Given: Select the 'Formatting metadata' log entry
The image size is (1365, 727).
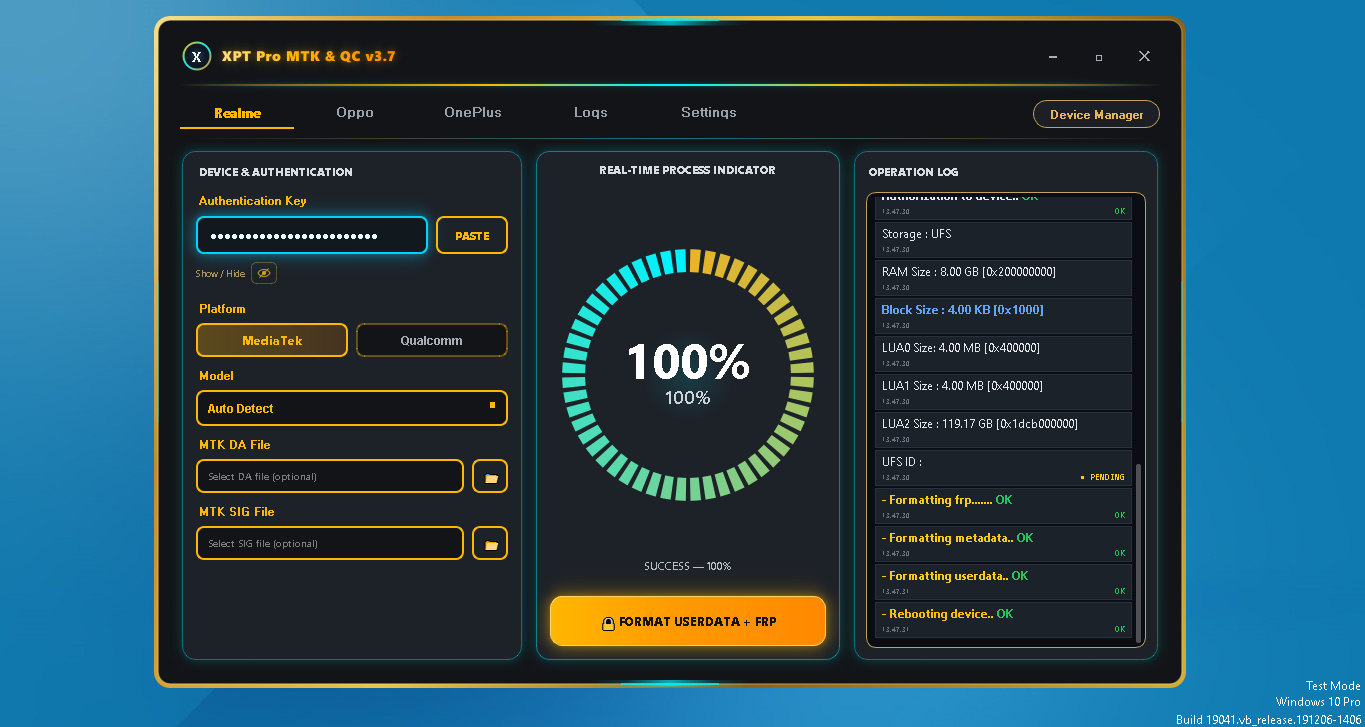Looking at the screenshot, I should pos(1003,544).
